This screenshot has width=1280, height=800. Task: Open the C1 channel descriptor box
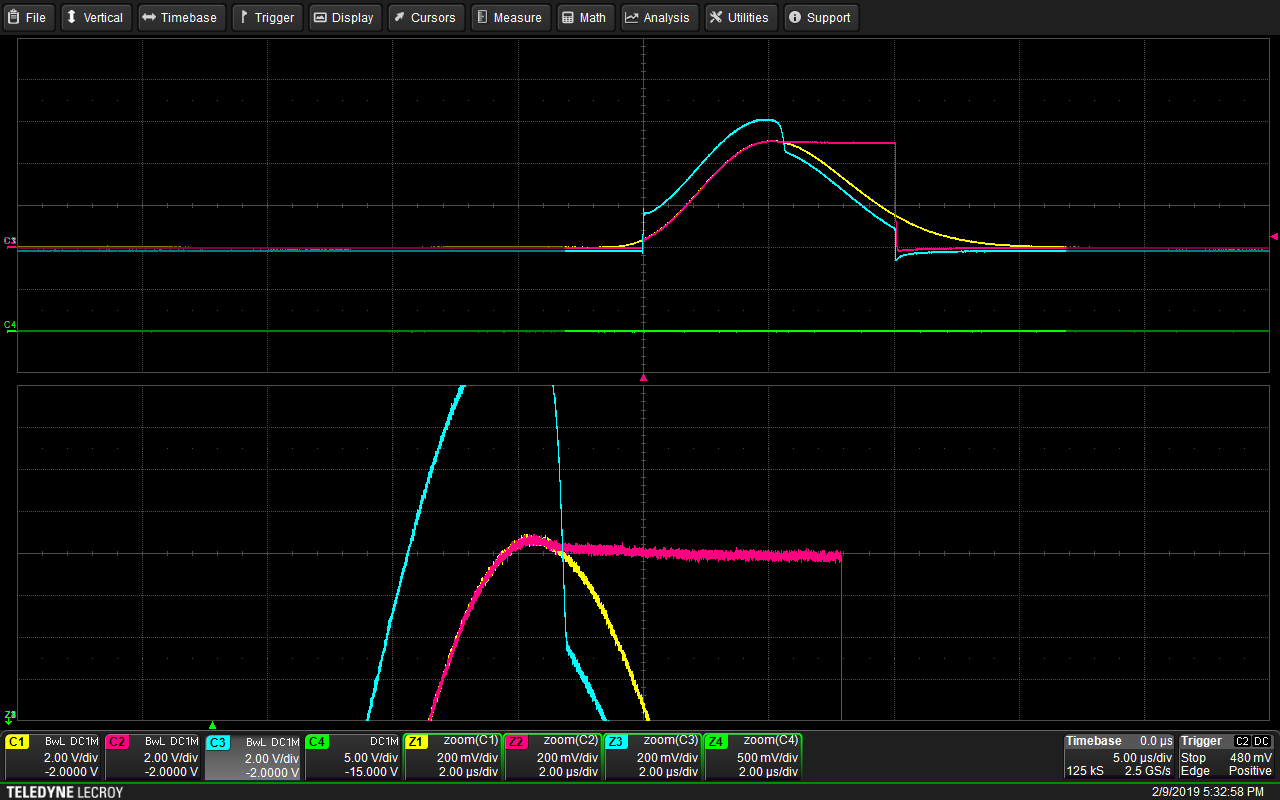pyautogui.click(x=54, y=757)
